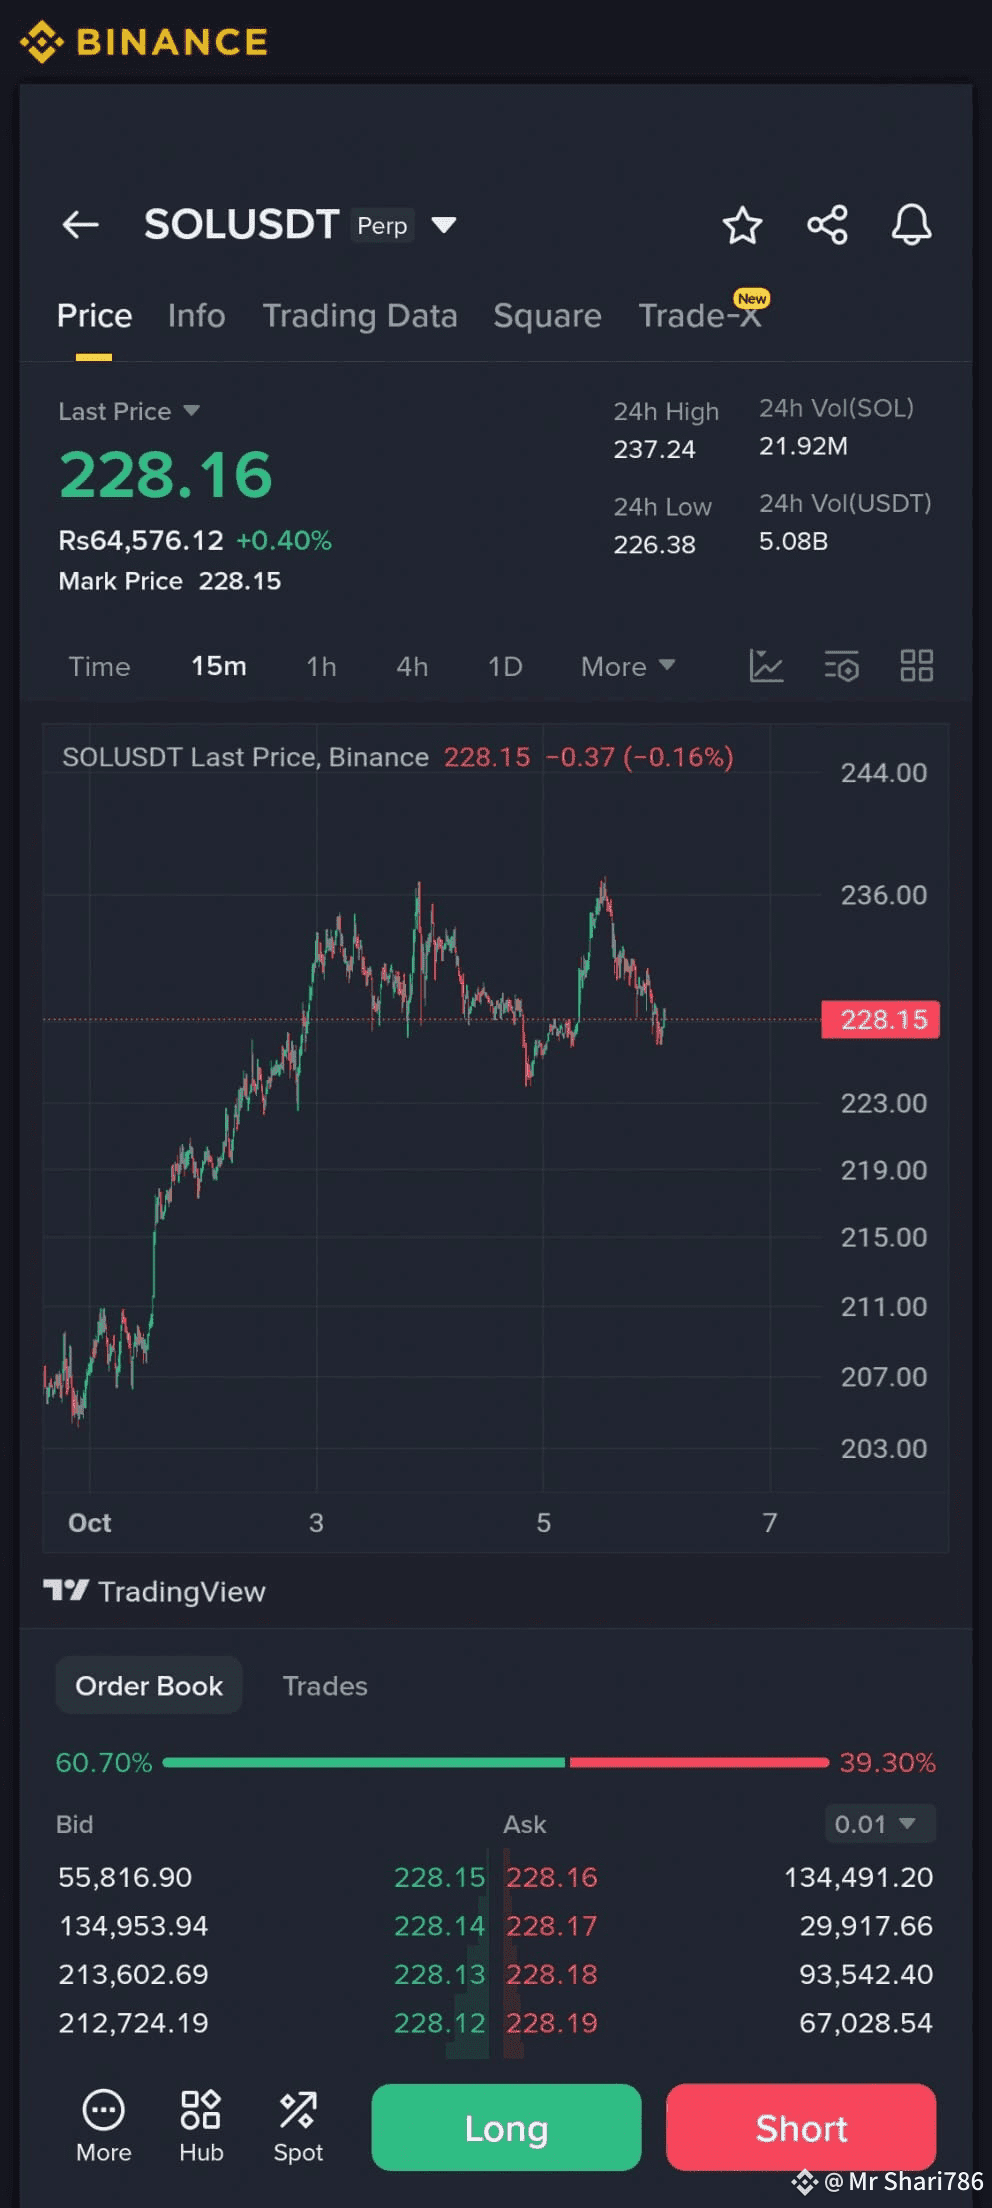Select the 15m chart interval
This screenshot has width=992, height=2208.
point(218,666)
